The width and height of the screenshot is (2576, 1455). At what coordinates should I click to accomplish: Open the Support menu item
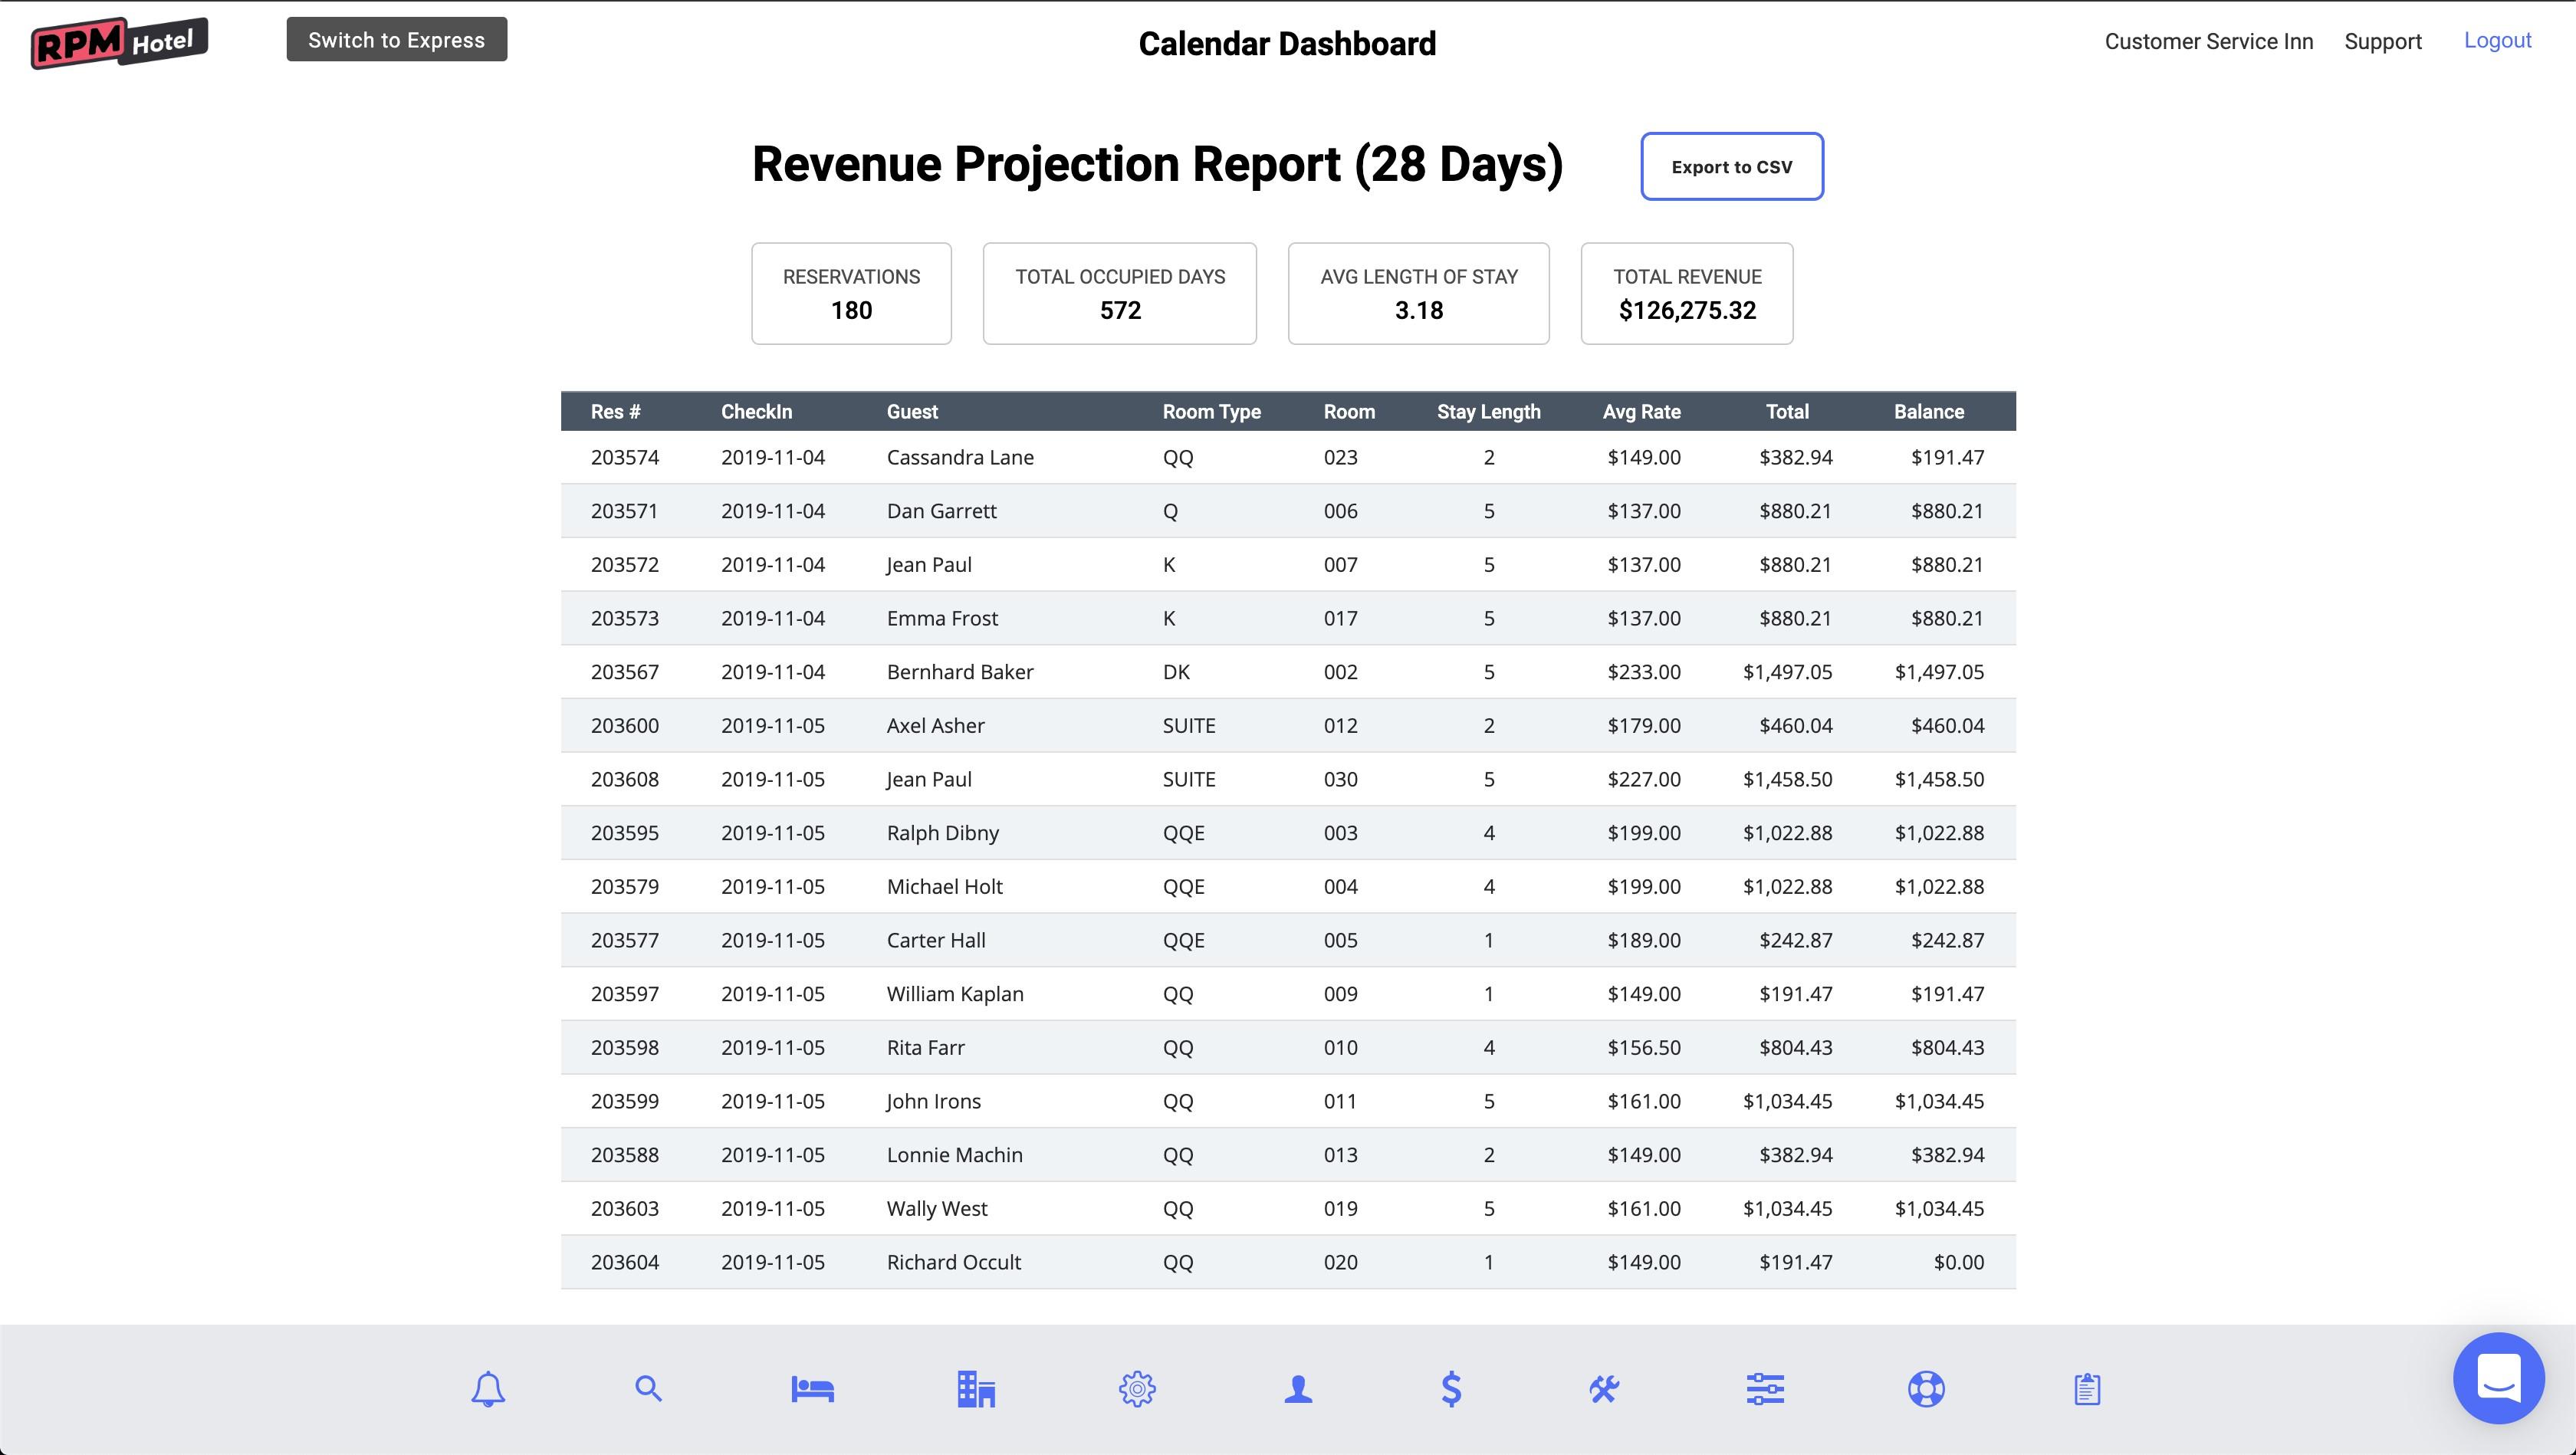2382,42
